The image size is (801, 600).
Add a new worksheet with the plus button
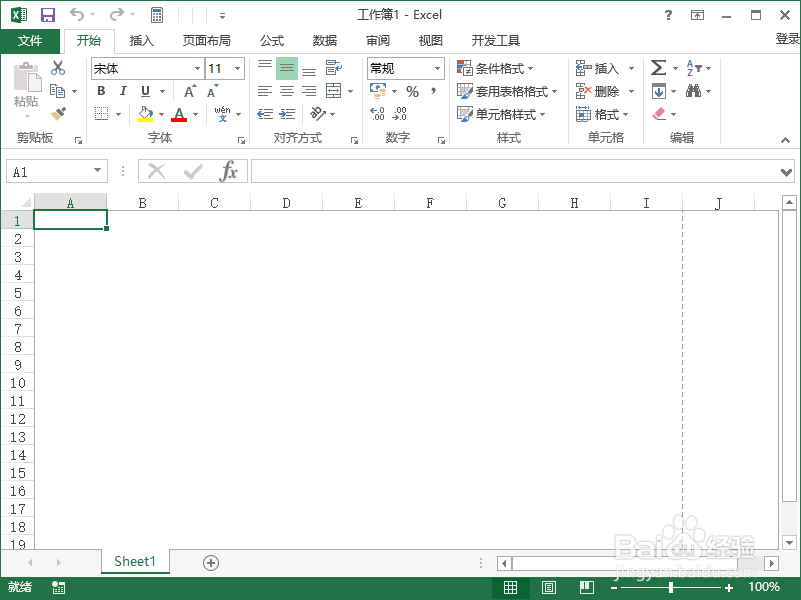pos(210,563)
